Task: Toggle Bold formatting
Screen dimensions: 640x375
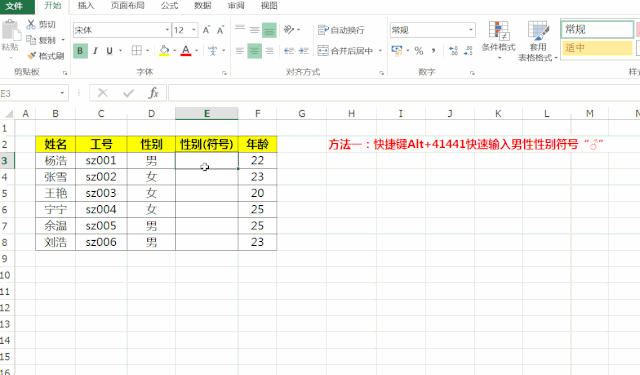Action: point(80,51)
